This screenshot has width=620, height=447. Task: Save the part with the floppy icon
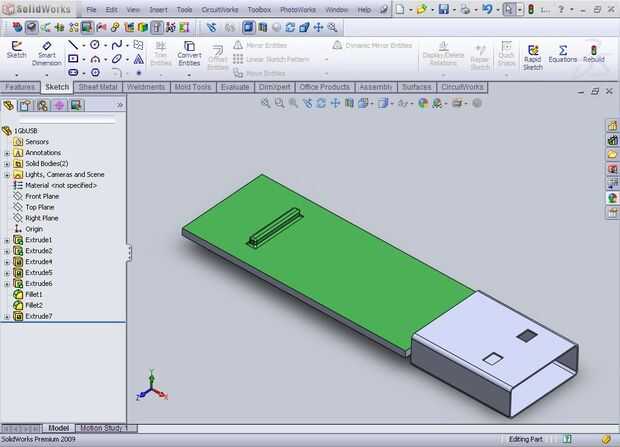(x=444, y=9)
